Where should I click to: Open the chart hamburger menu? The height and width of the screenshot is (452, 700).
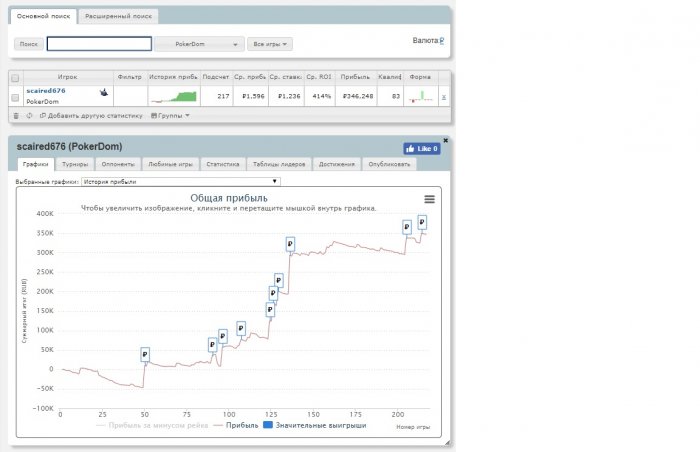click(429, 199)
